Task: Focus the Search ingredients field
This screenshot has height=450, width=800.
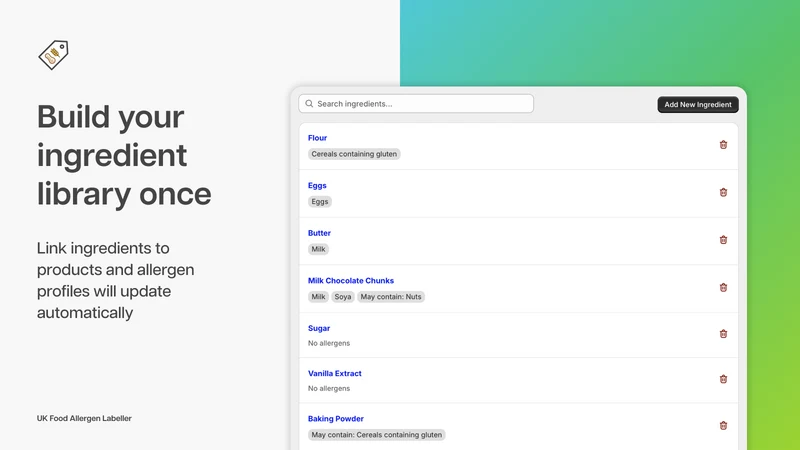Action: pyautogui.click(x=416, y=104)
